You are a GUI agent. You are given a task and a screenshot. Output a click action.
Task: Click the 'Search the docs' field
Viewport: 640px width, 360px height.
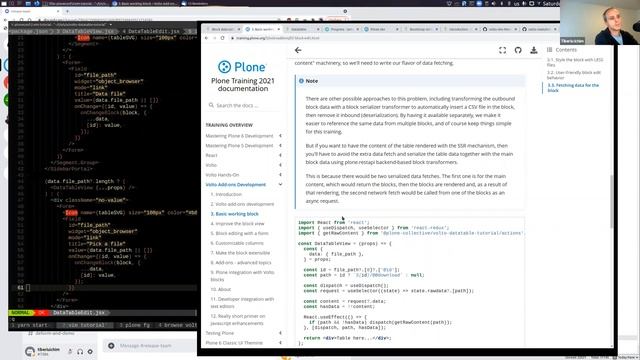(243, 105)
